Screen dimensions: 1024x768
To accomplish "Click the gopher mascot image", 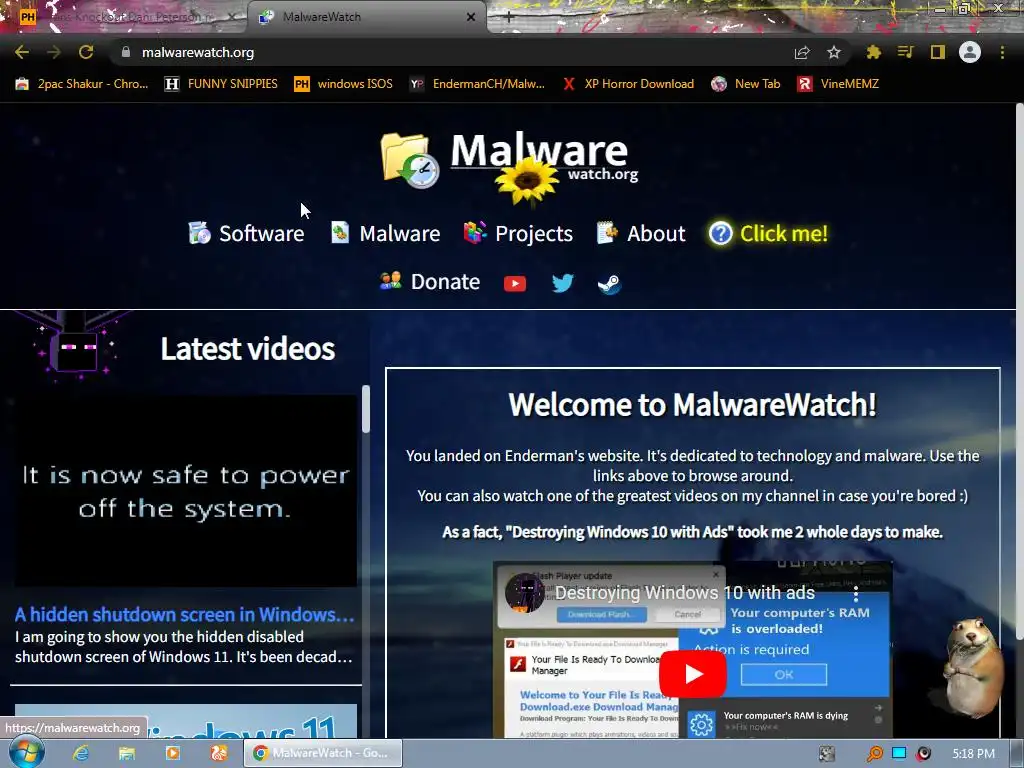I will tap(972, 666).
